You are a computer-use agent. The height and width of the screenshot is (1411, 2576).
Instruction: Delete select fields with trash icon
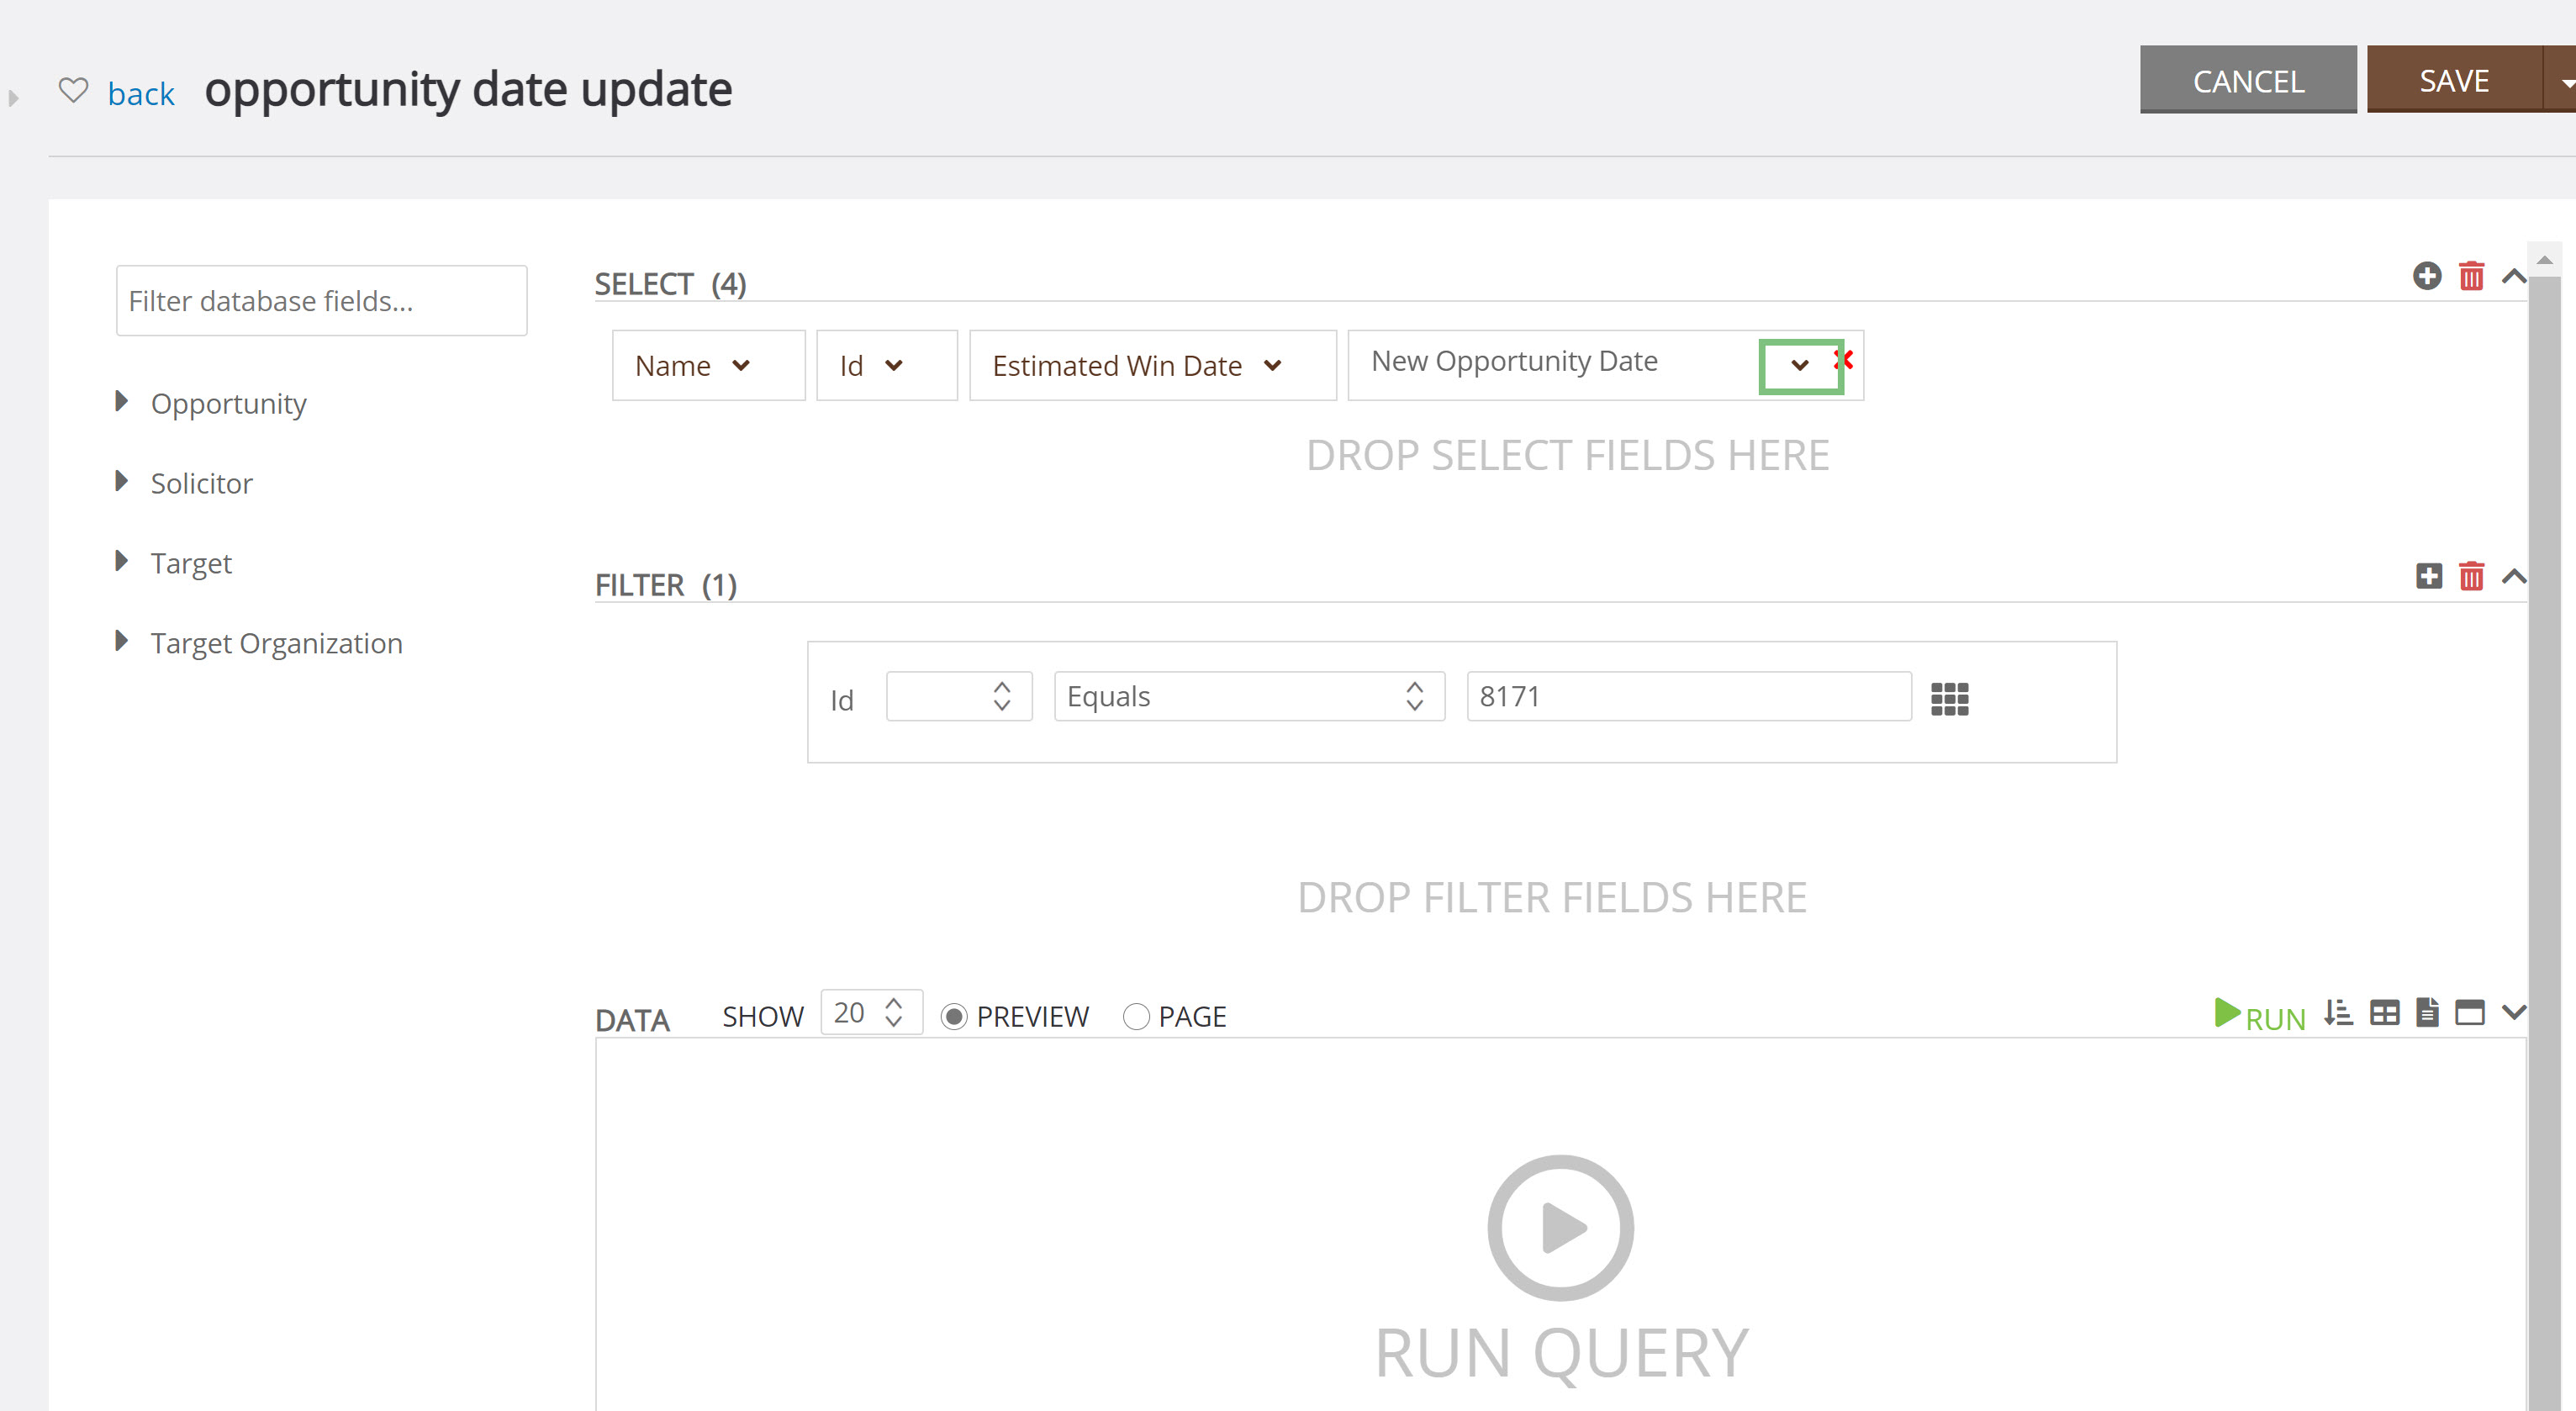click(x=2471, y=276)
